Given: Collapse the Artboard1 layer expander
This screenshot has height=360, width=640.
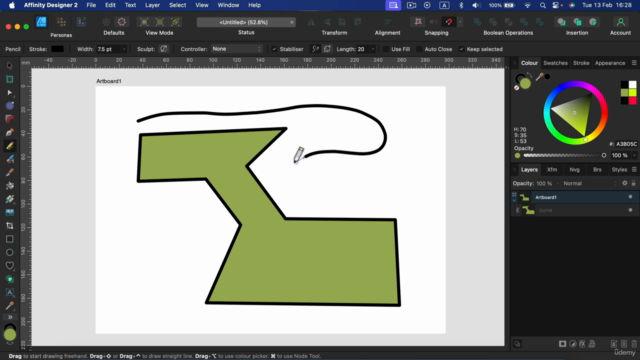Looking at the screenshot, I should (514, 199).
